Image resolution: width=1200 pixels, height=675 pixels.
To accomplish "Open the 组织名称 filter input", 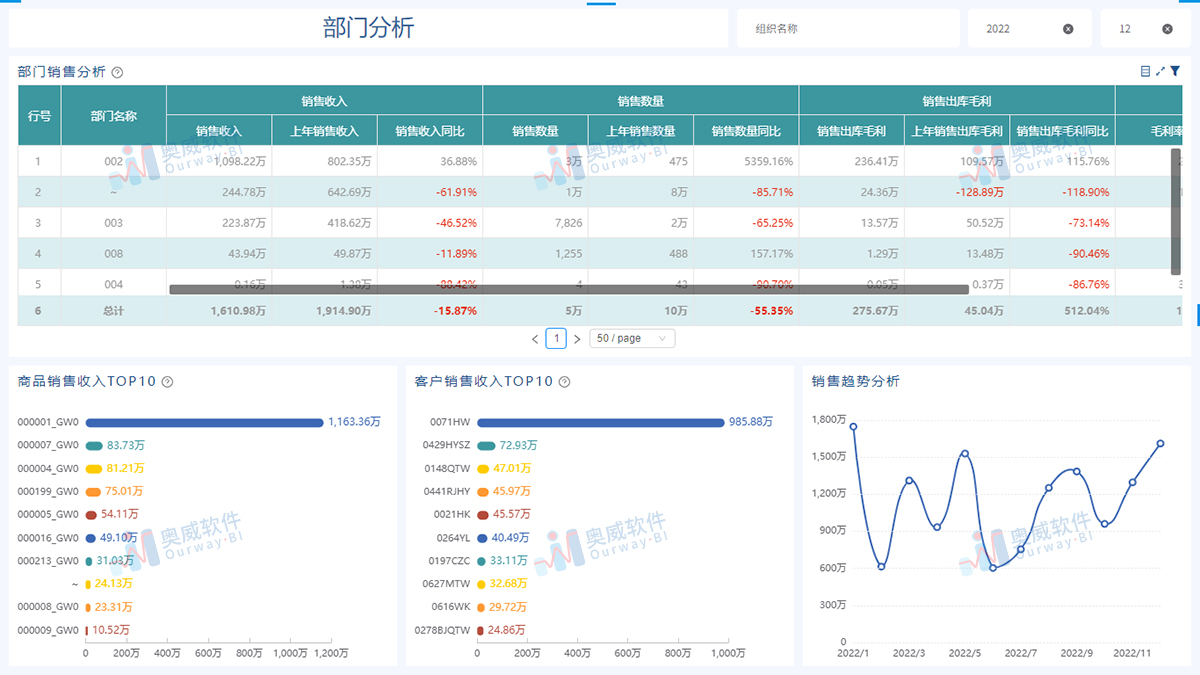I will pos(848,28).
